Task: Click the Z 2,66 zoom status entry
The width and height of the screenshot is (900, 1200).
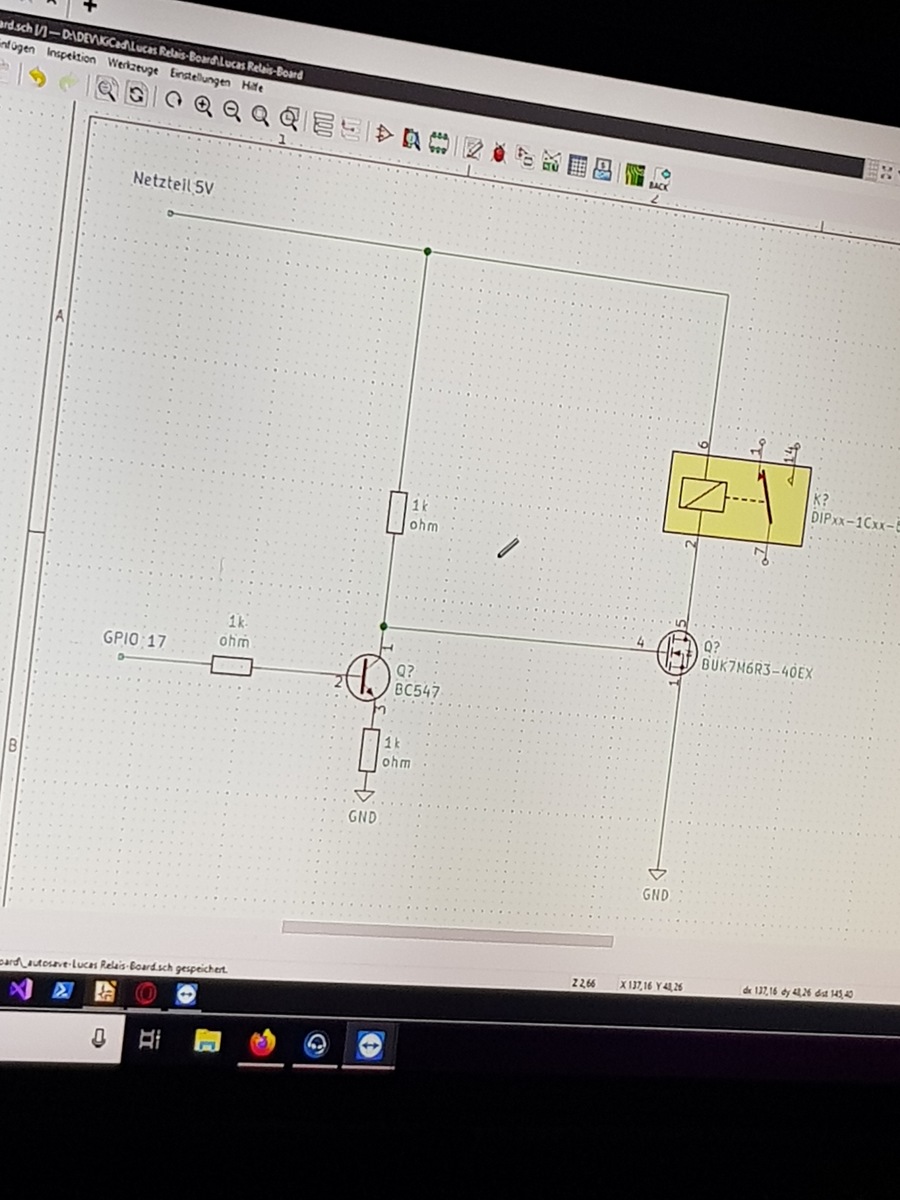Action: pyautogui.click(x=584, y=984)
